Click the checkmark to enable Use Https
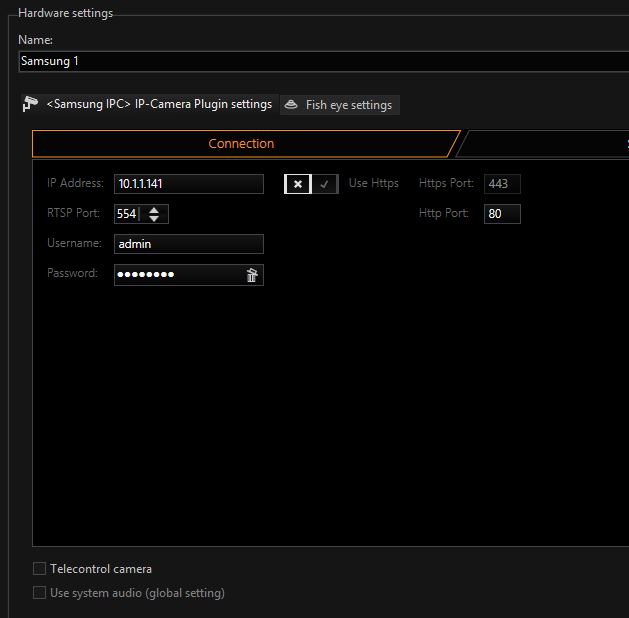The width and height of the screenshot is (629, 618). point(324,184)
